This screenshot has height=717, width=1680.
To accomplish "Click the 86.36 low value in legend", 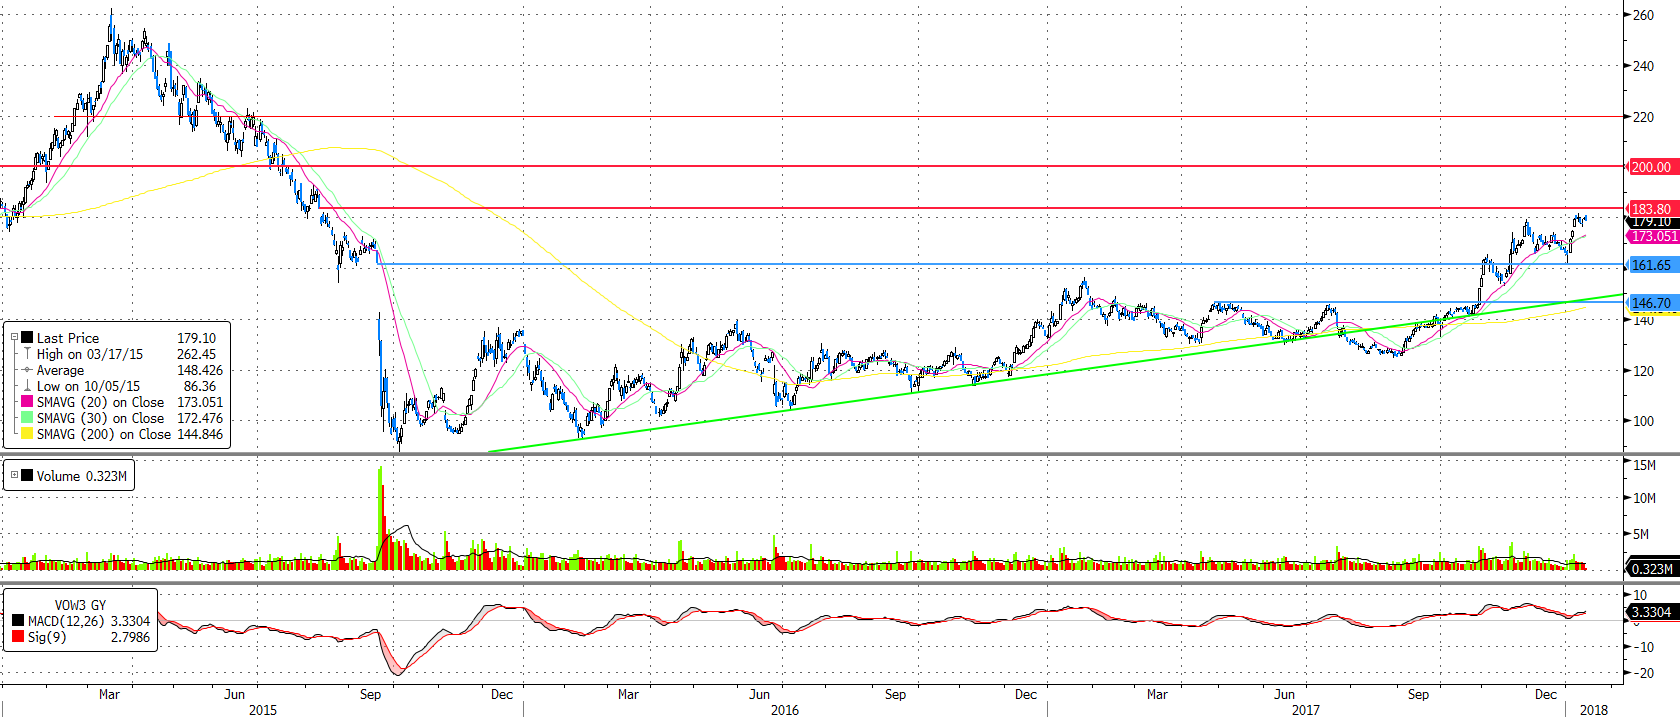I will (x=200, y=386).
